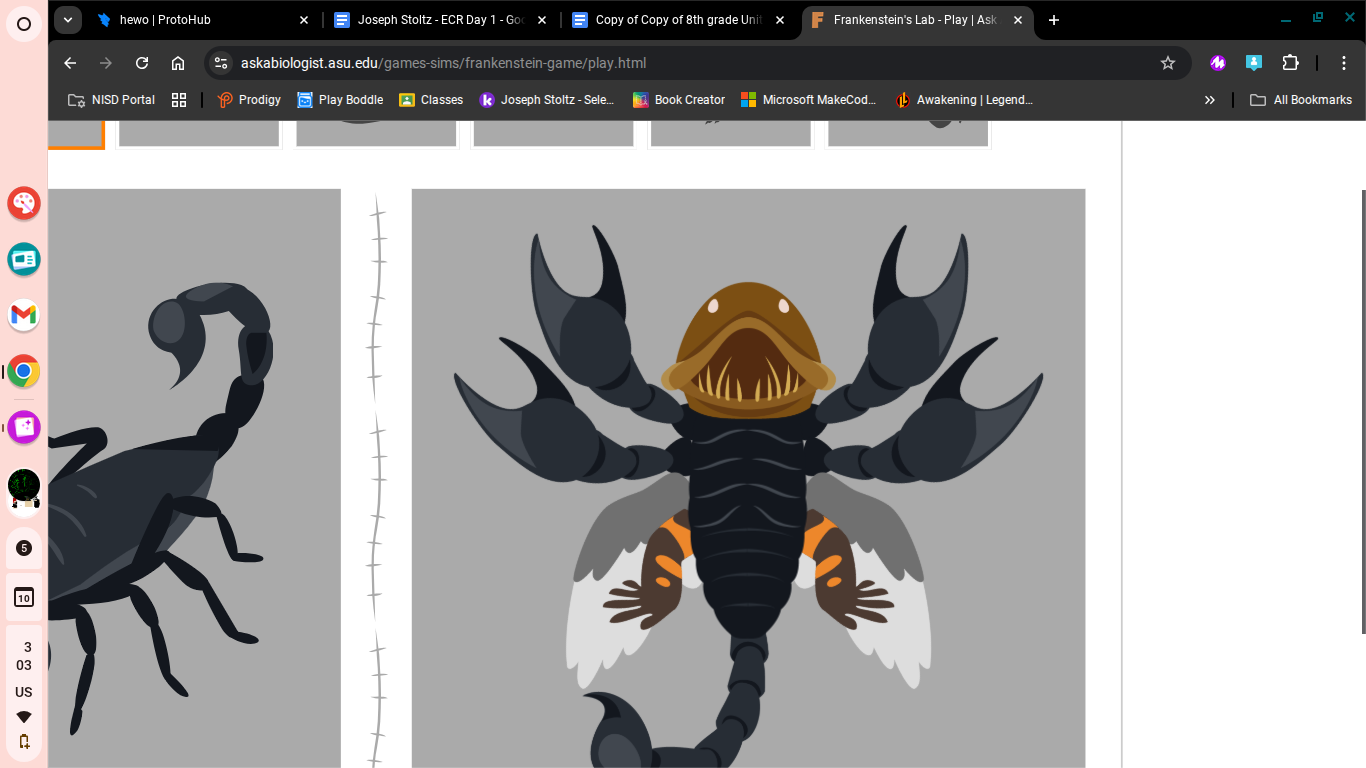Click the Wi-Fi indicator in the system tray
This screenshot has width=1366, height=768.
tap(23, 716)
